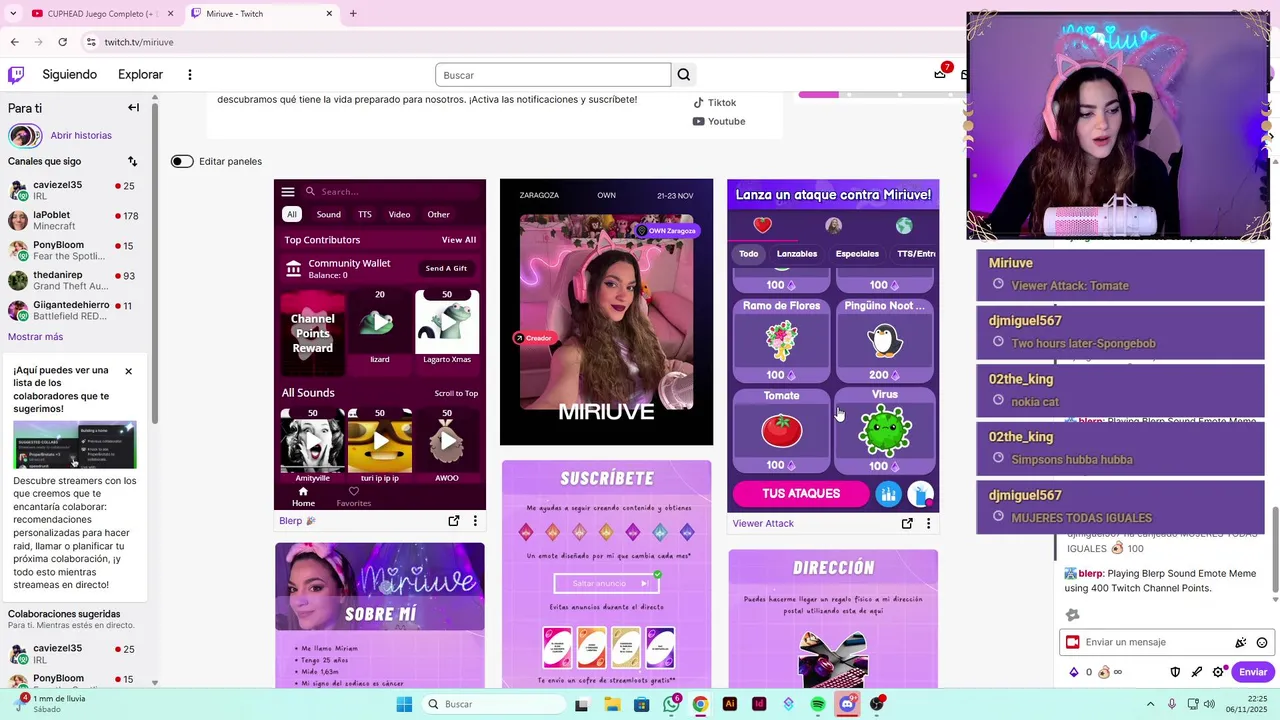The height and width of the screenshot is (720, 1280).
Task: Open Explorar in top navigation
Action: pos(140,74)
